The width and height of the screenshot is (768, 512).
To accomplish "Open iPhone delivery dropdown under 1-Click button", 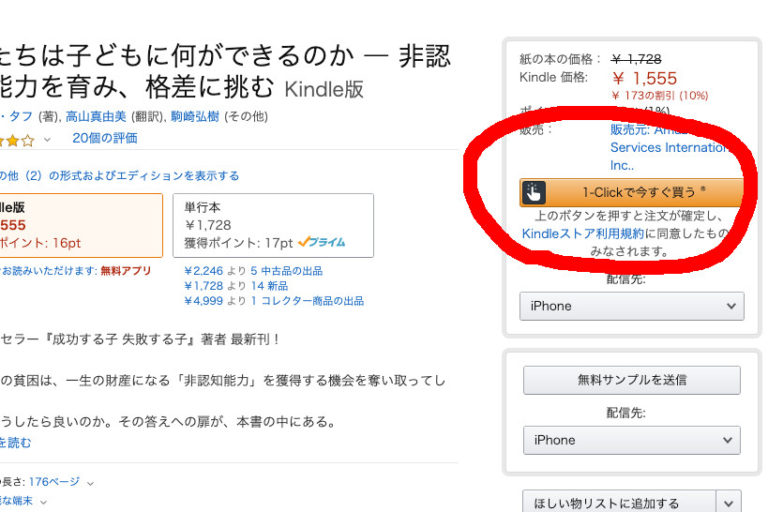I will coord(631,306).
